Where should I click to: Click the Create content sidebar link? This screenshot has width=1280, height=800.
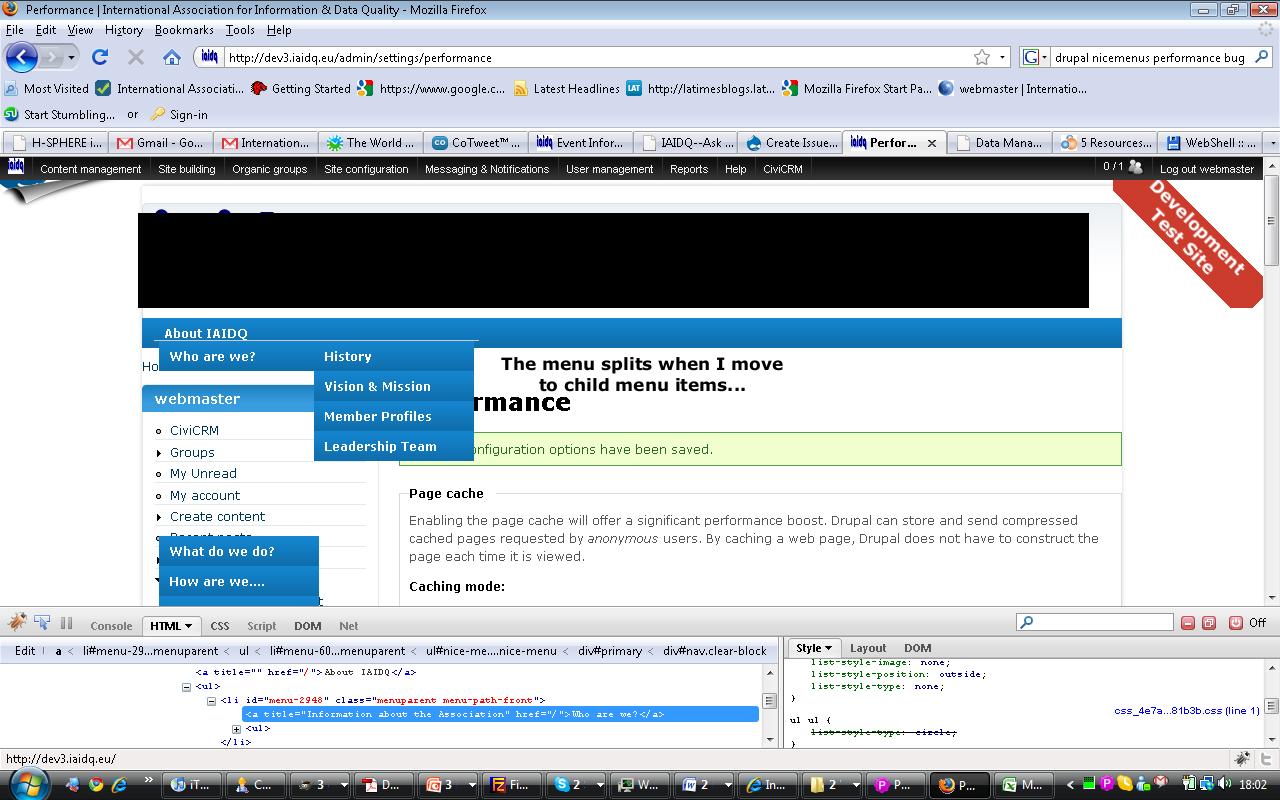pyautogui.click(x=217, y=516)
